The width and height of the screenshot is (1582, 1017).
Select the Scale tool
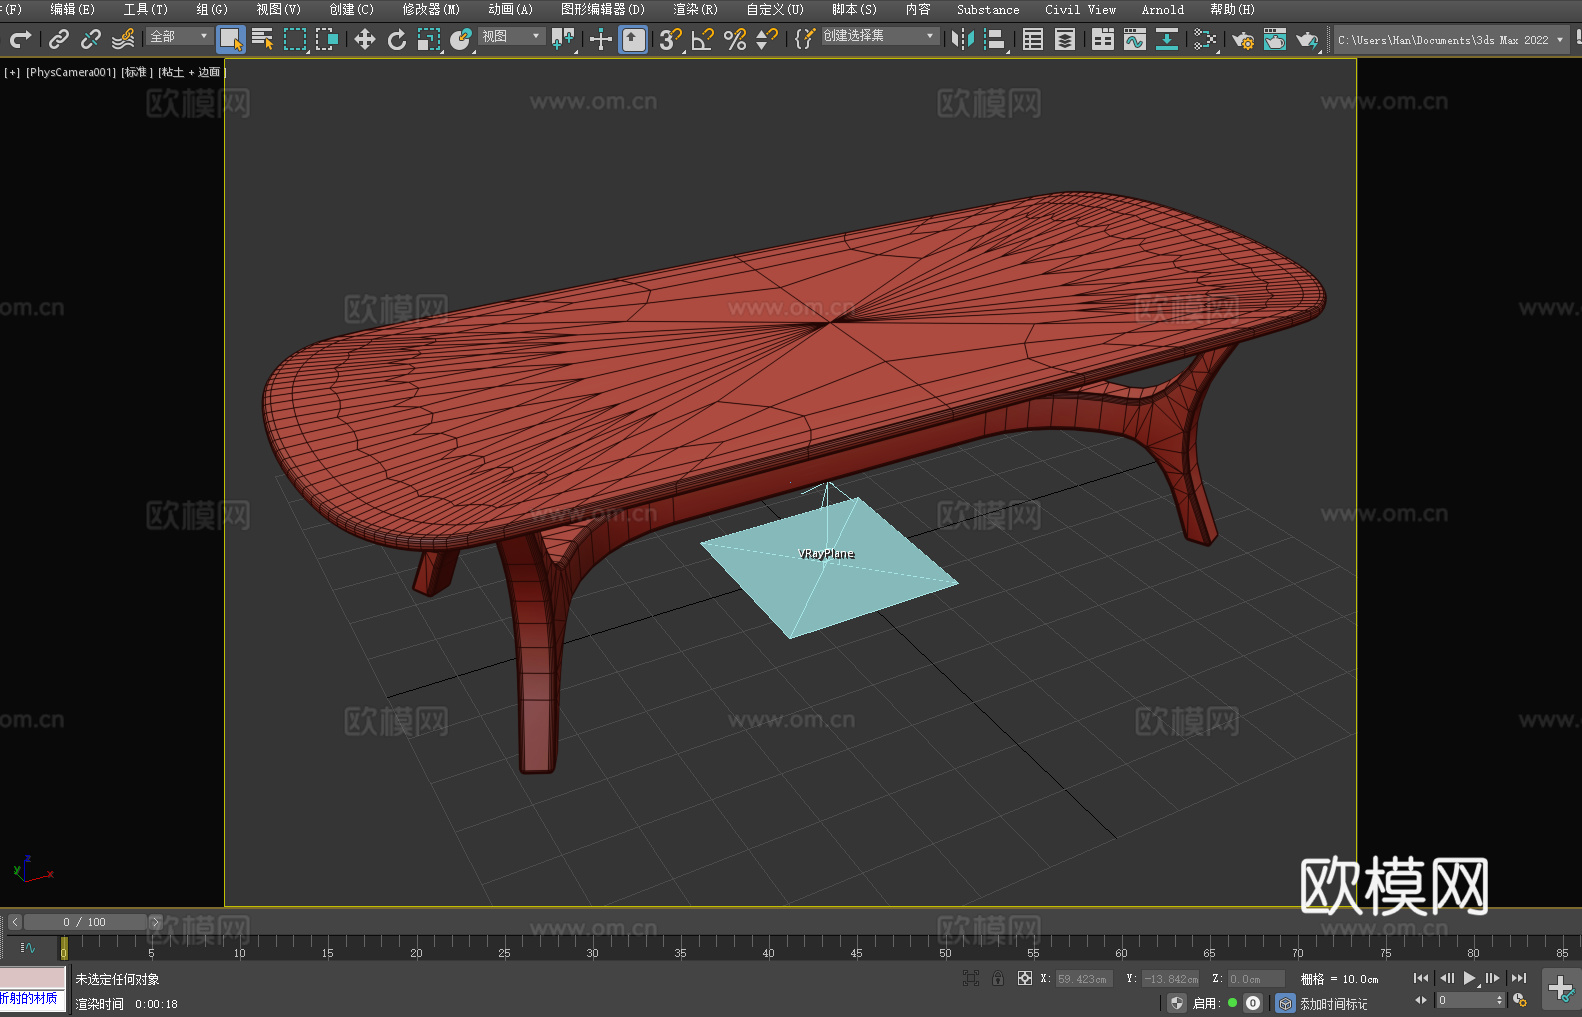[429, 39]
